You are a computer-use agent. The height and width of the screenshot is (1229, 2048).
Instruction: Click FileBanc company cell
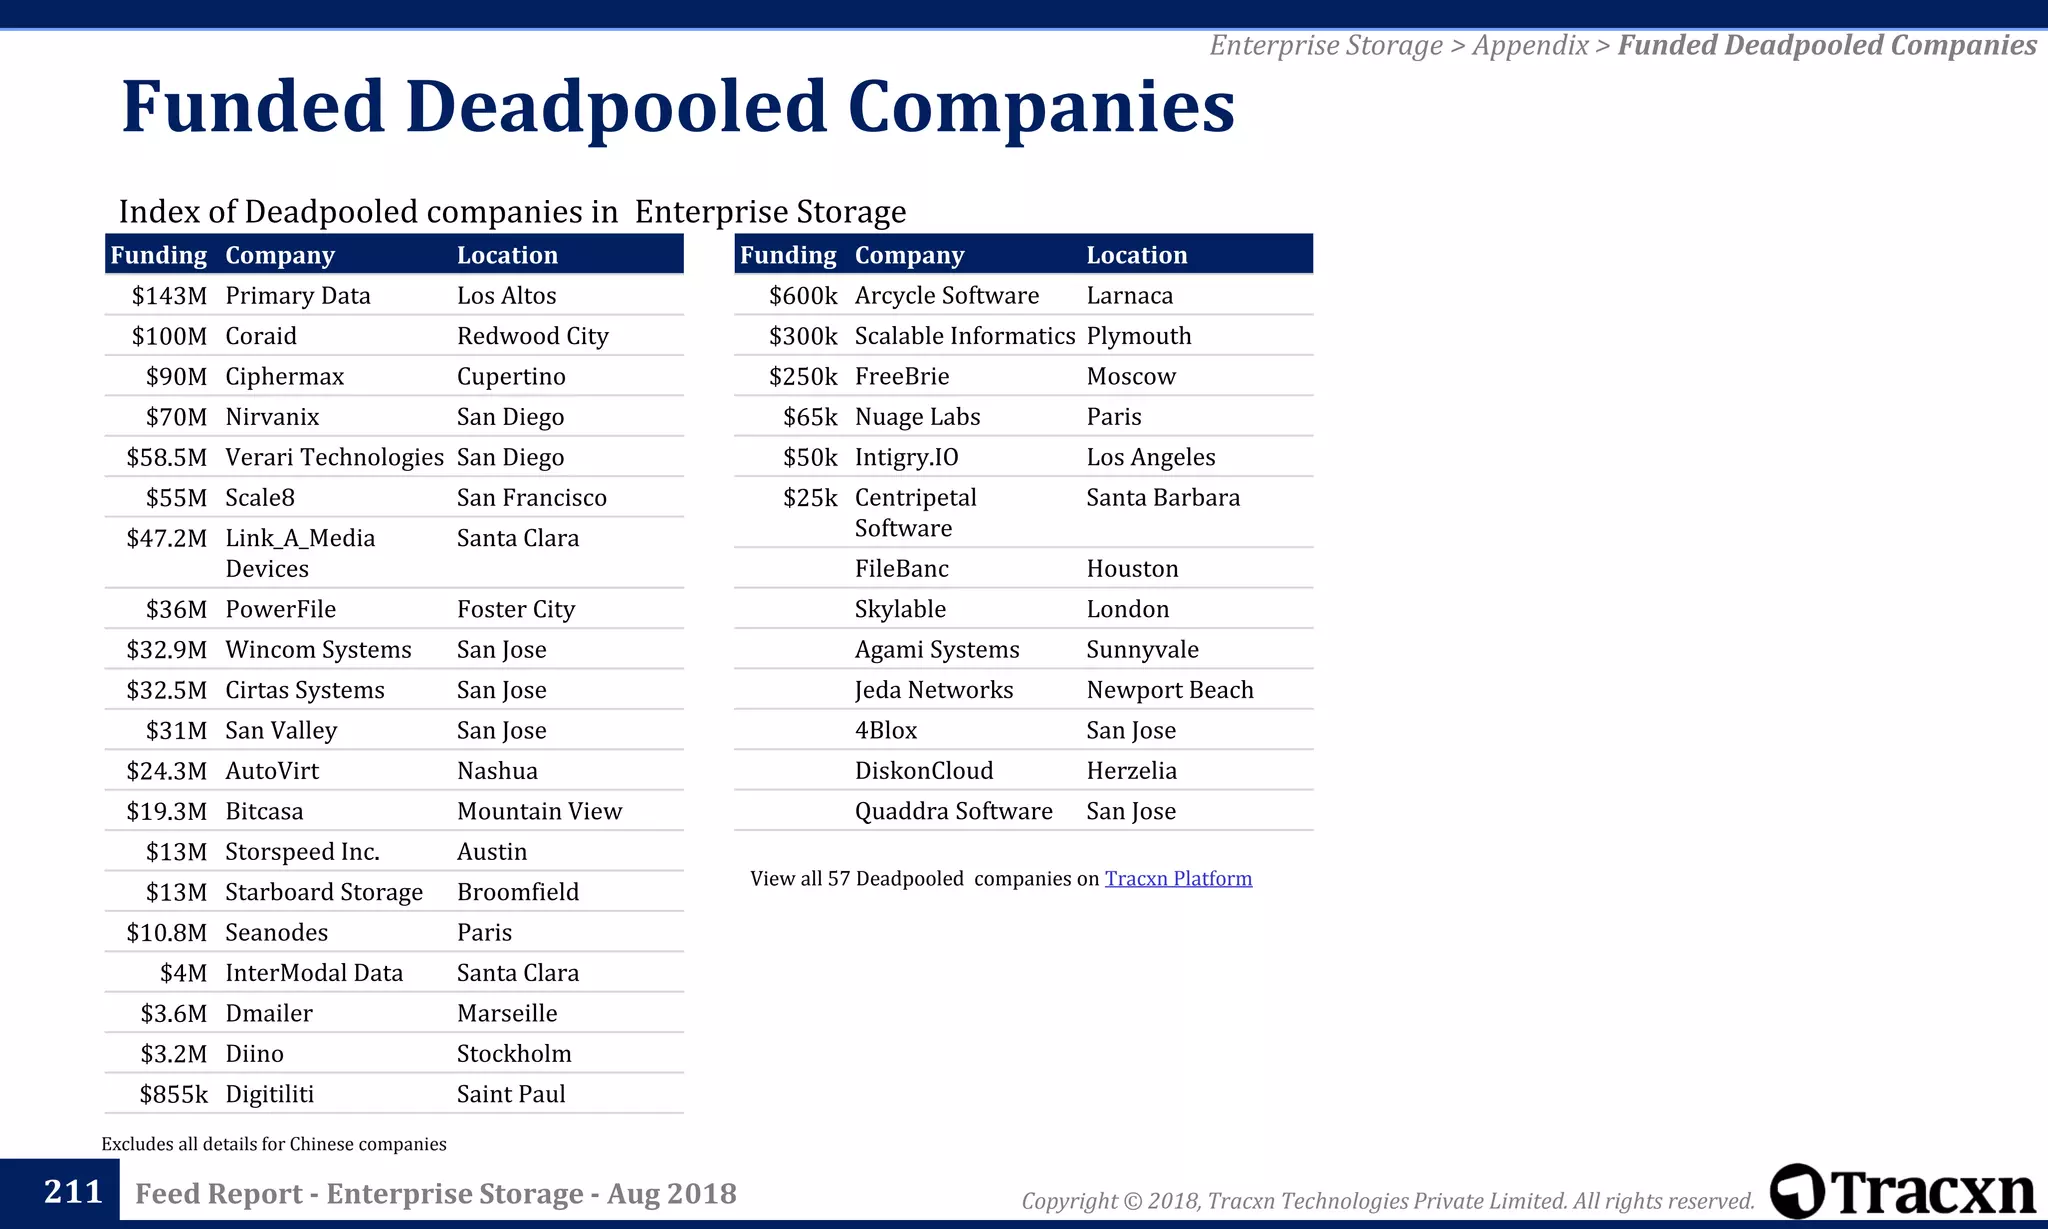pyautogui.click(x=902, y=569)
